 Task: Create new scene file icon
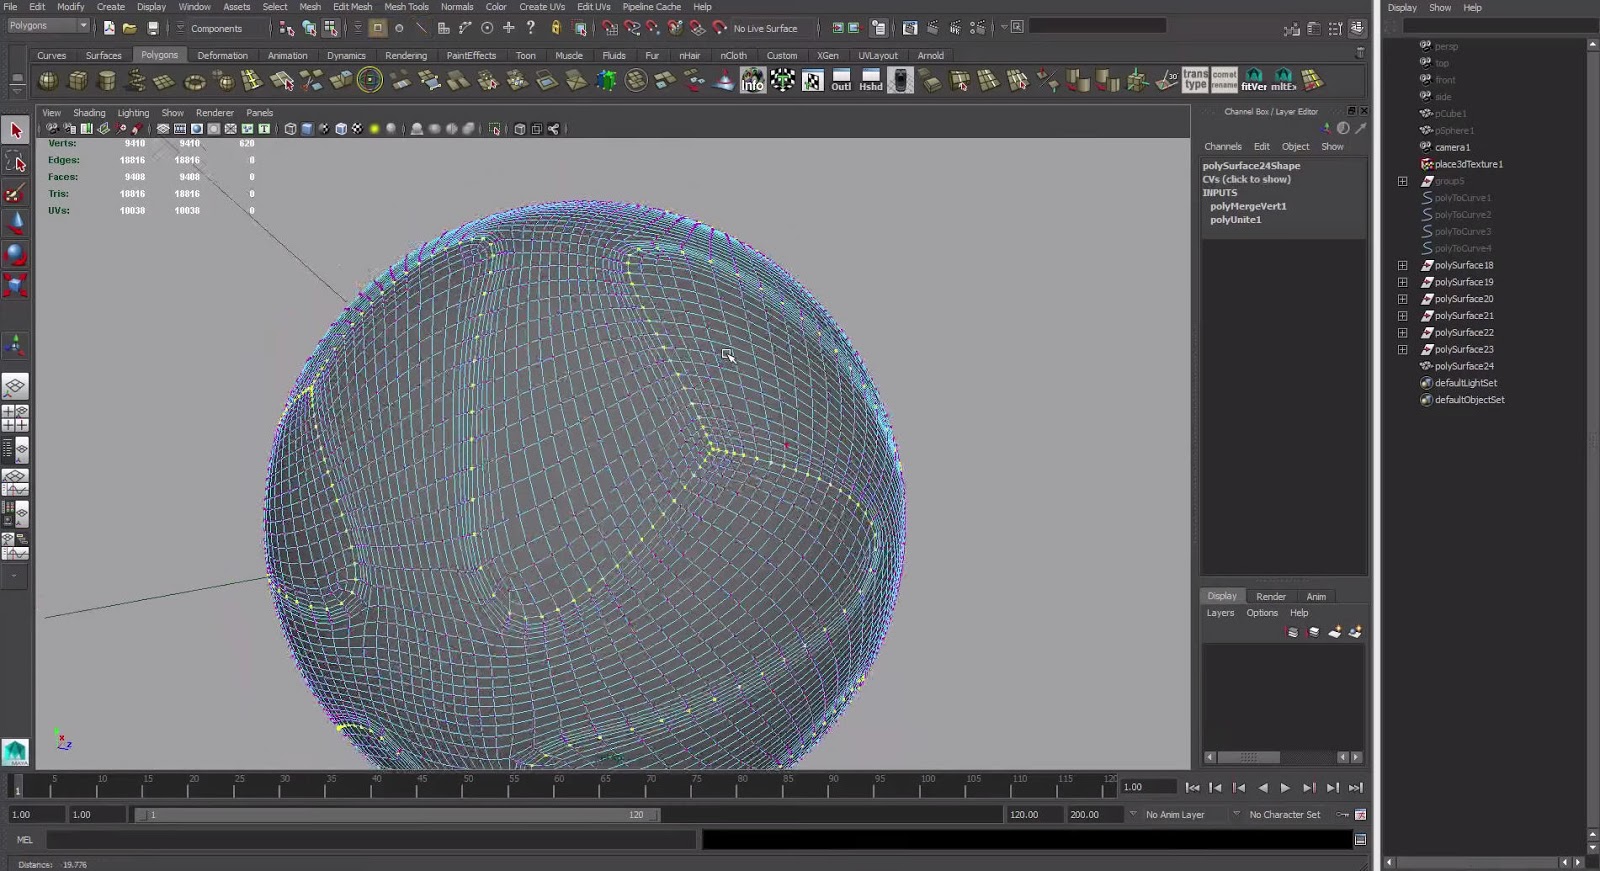pos(109,28)
